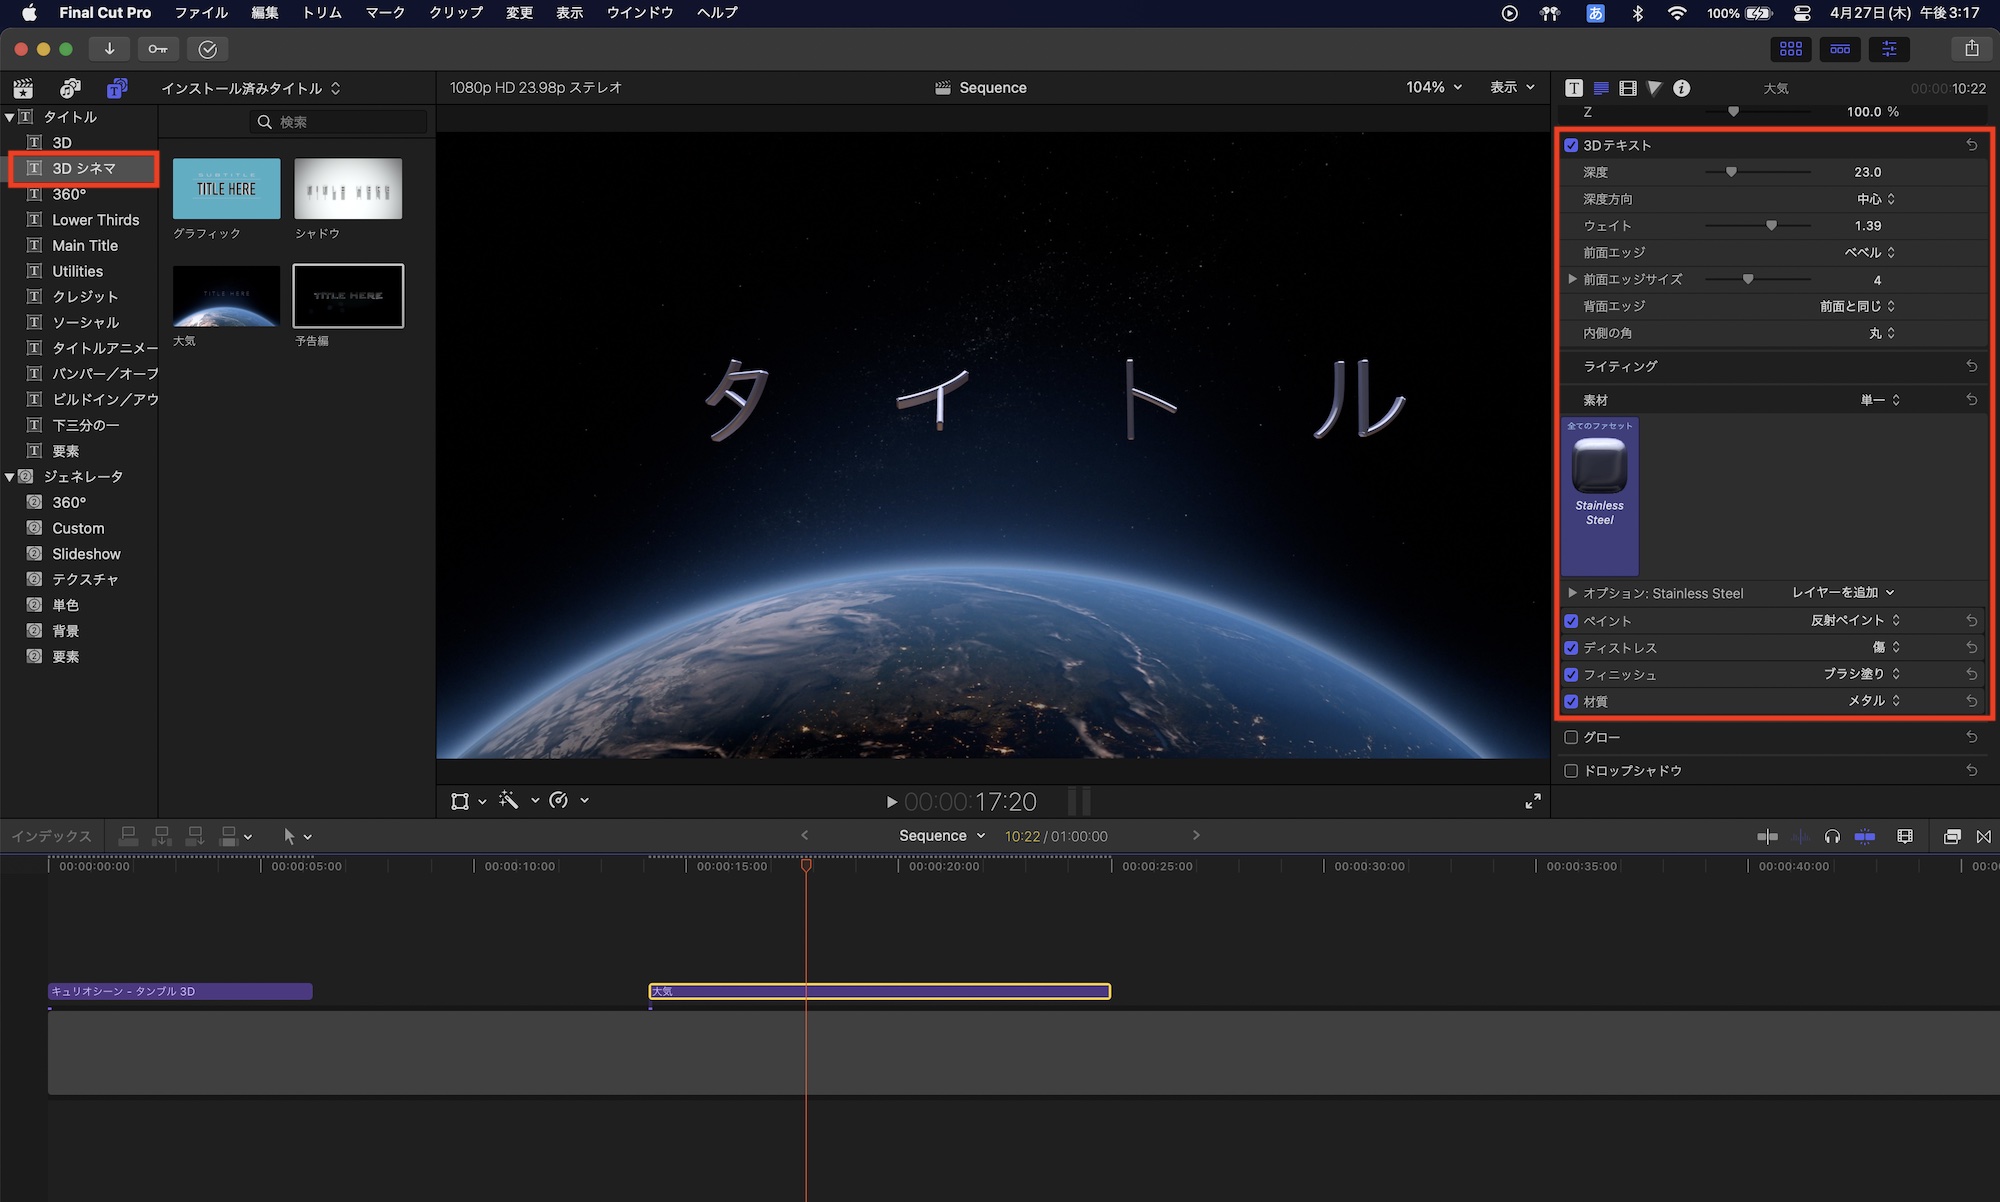2000x1202 pixels.
Task: Toggle full screen viewer arrows icon
Action: (1533, 801)
